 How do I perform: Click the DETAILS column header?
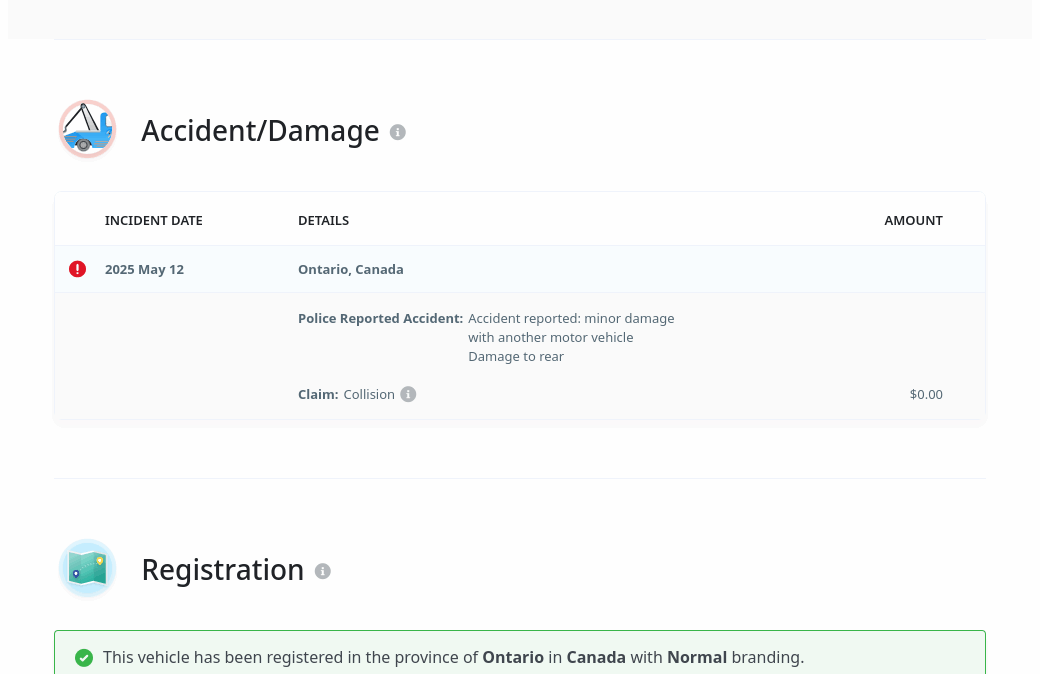[x=323, y=221]
